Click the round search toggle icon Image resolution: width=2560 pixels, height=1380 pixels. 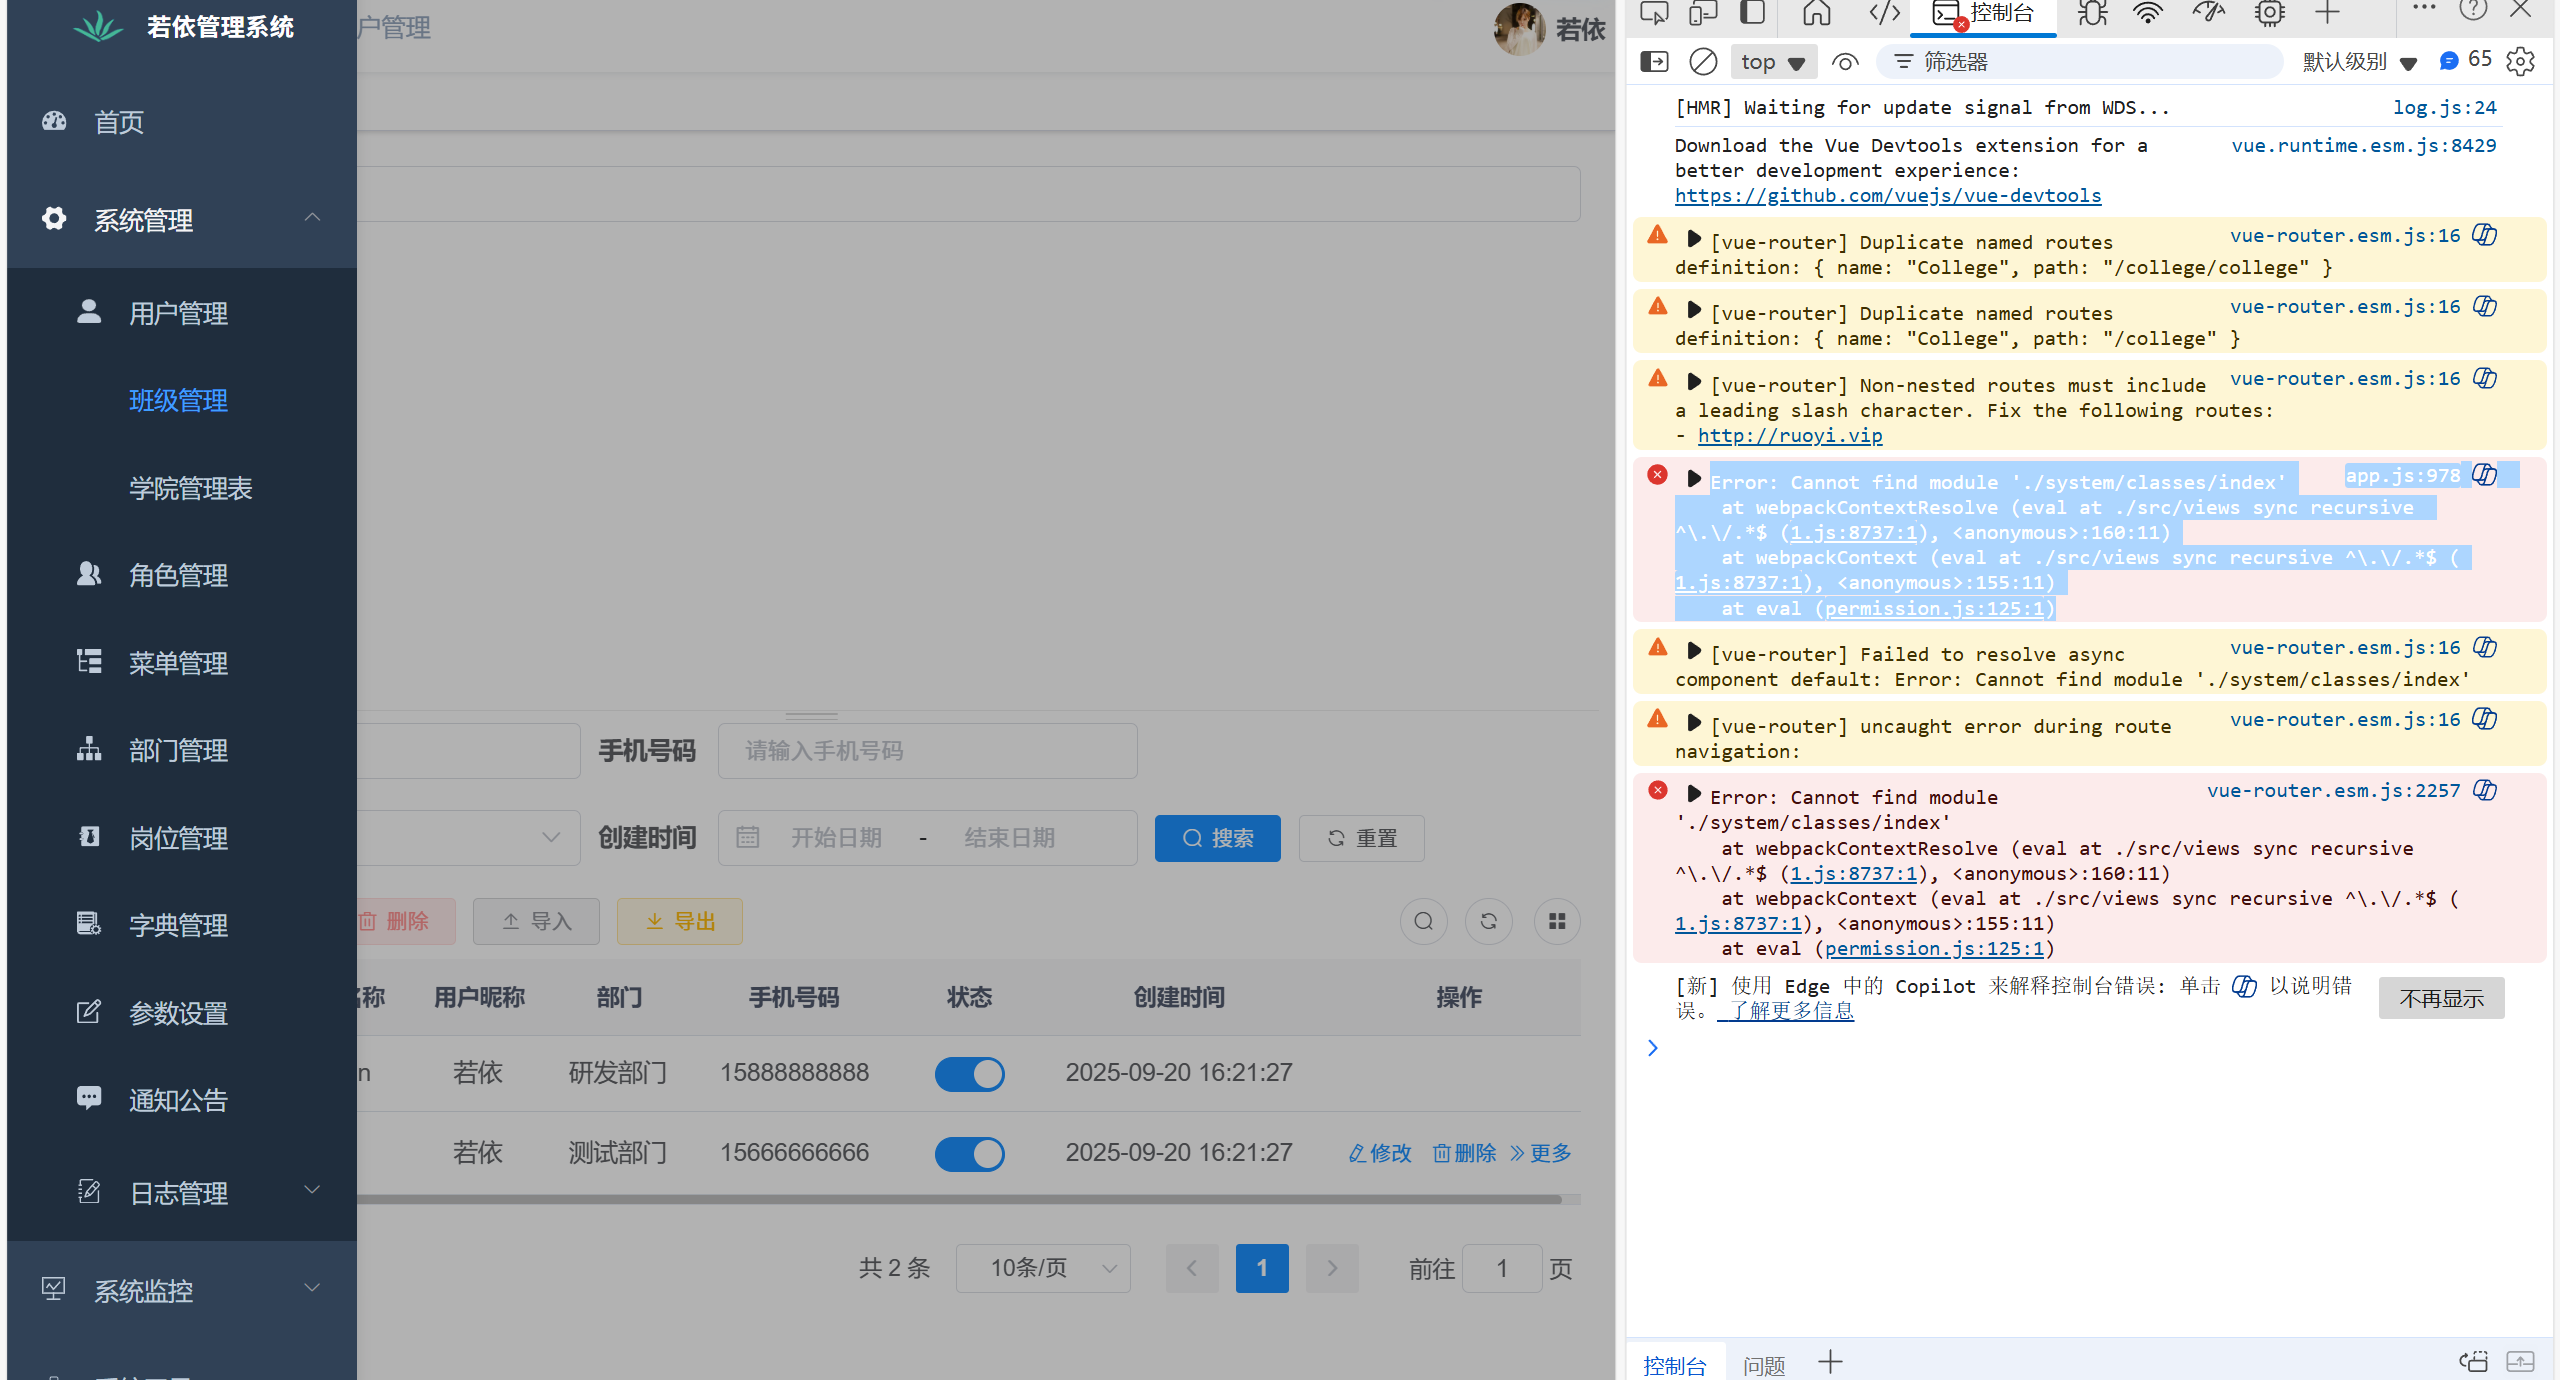point(1424,921)
